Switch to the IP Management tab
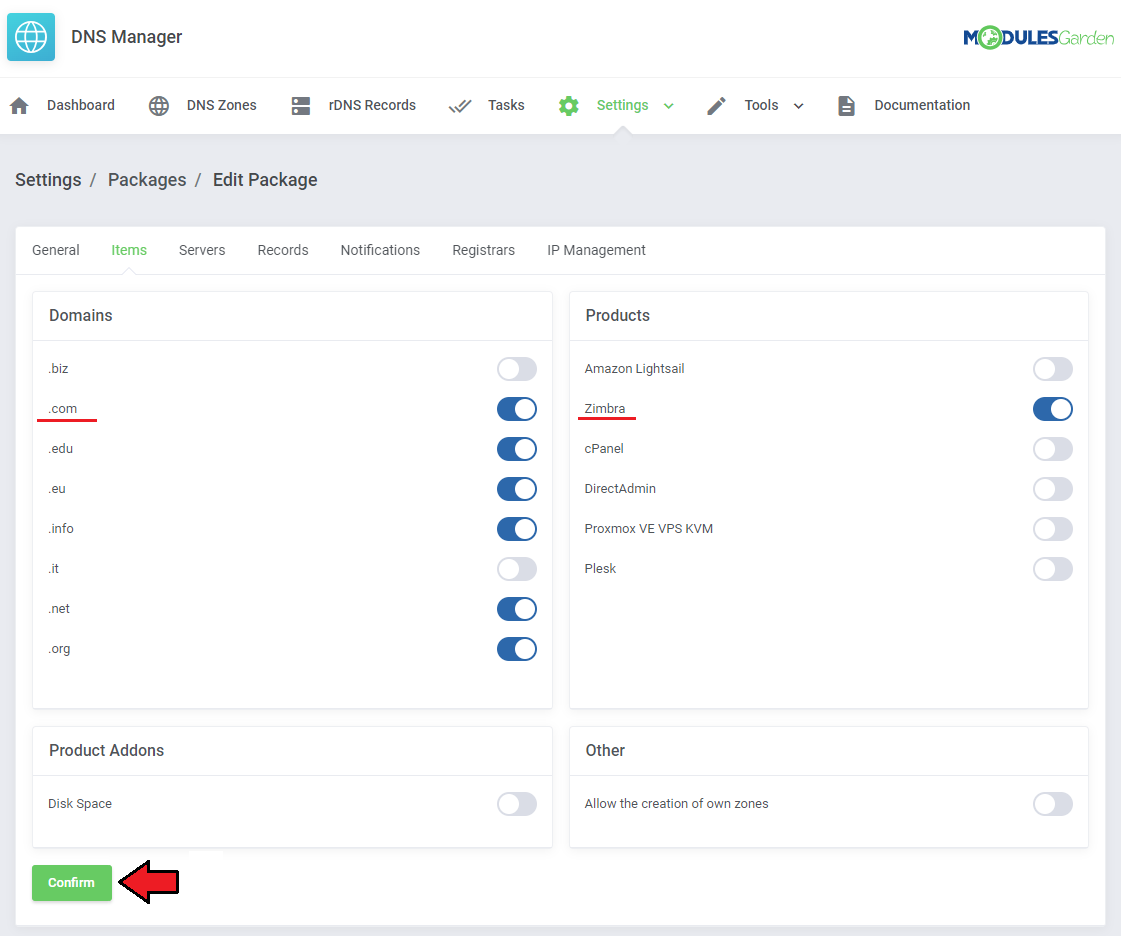The height and width of the screenshot is (936, 1121). [x=596, y=250]
